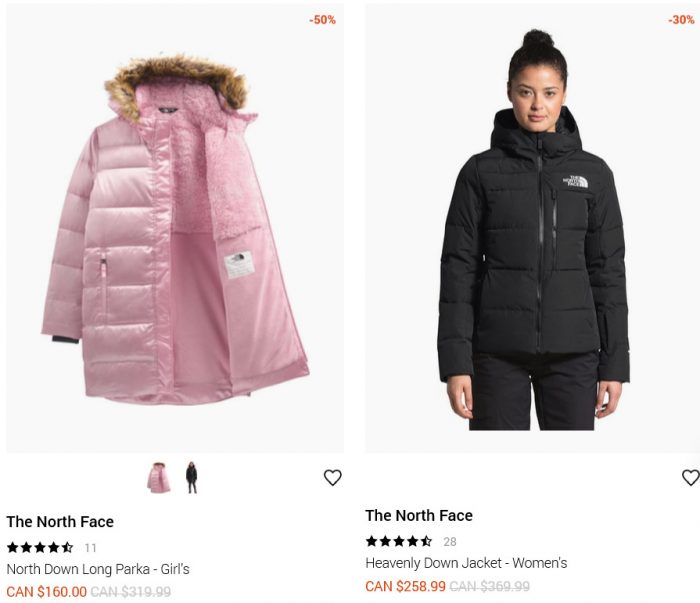Click the -30% discount badge

pyautogui.click(x=681, y=20)
